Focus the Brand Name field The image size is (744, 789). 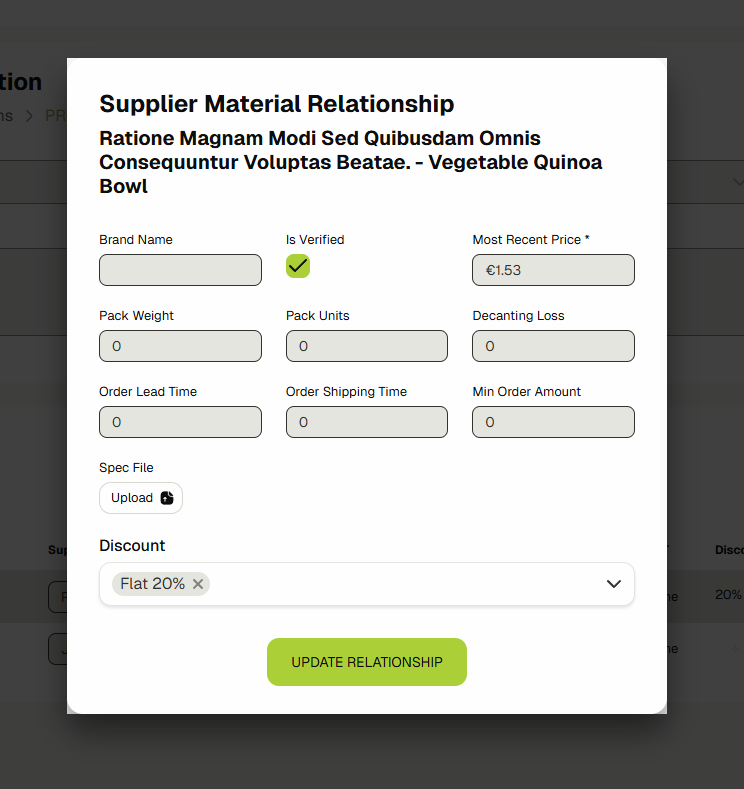pos(180,270)
